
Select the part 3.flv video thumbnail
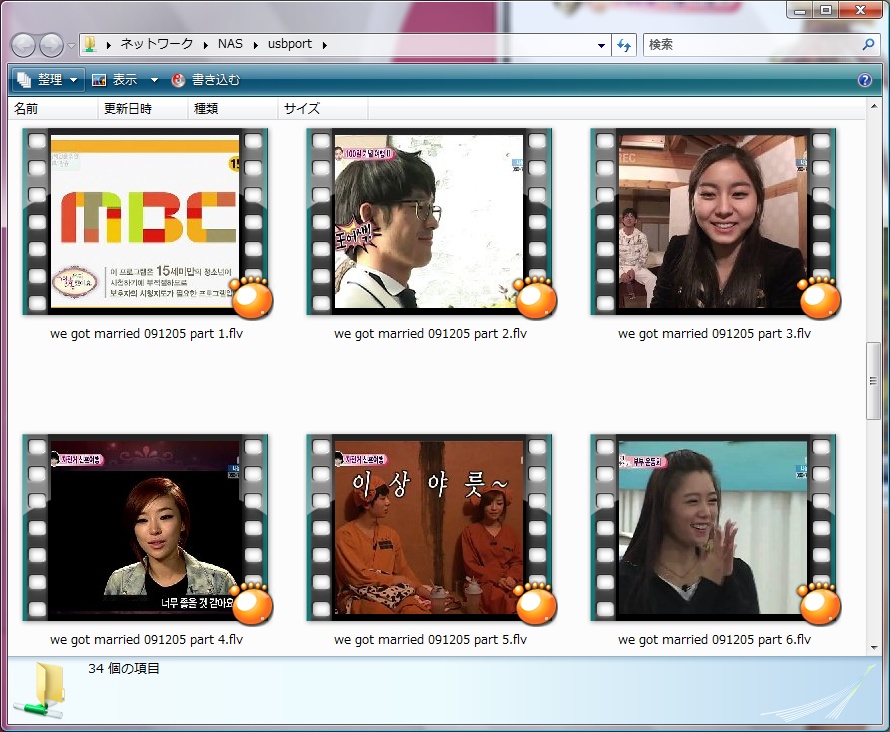(713, 221)
